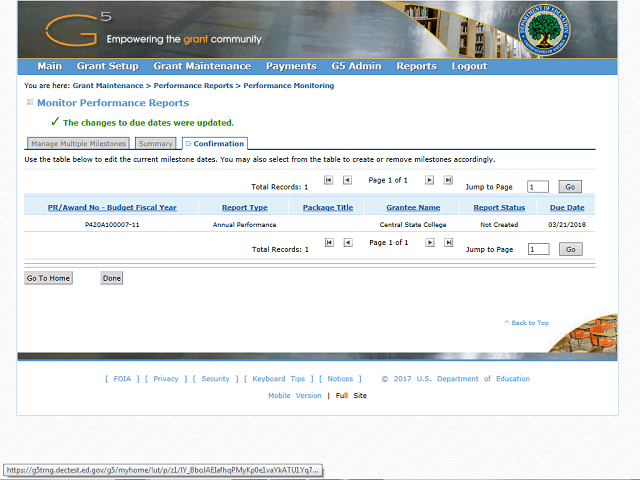Viewport: 640px width, 480px height.
Task: Click the Annual Performance cell
Action: 244,225
